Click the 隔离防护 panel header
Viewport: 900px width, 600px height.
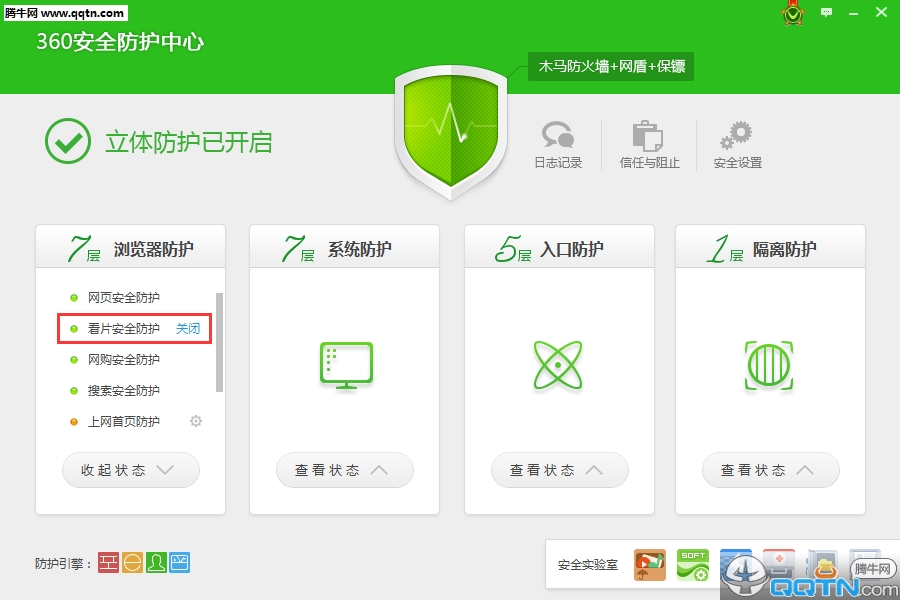coord(770,247)
